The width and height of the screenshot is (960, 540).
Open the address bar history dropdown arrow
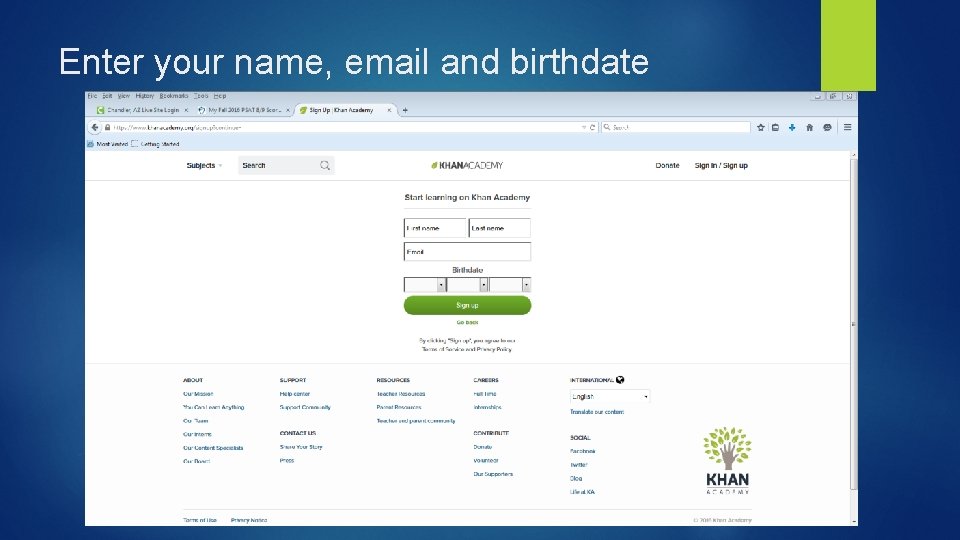583,127
